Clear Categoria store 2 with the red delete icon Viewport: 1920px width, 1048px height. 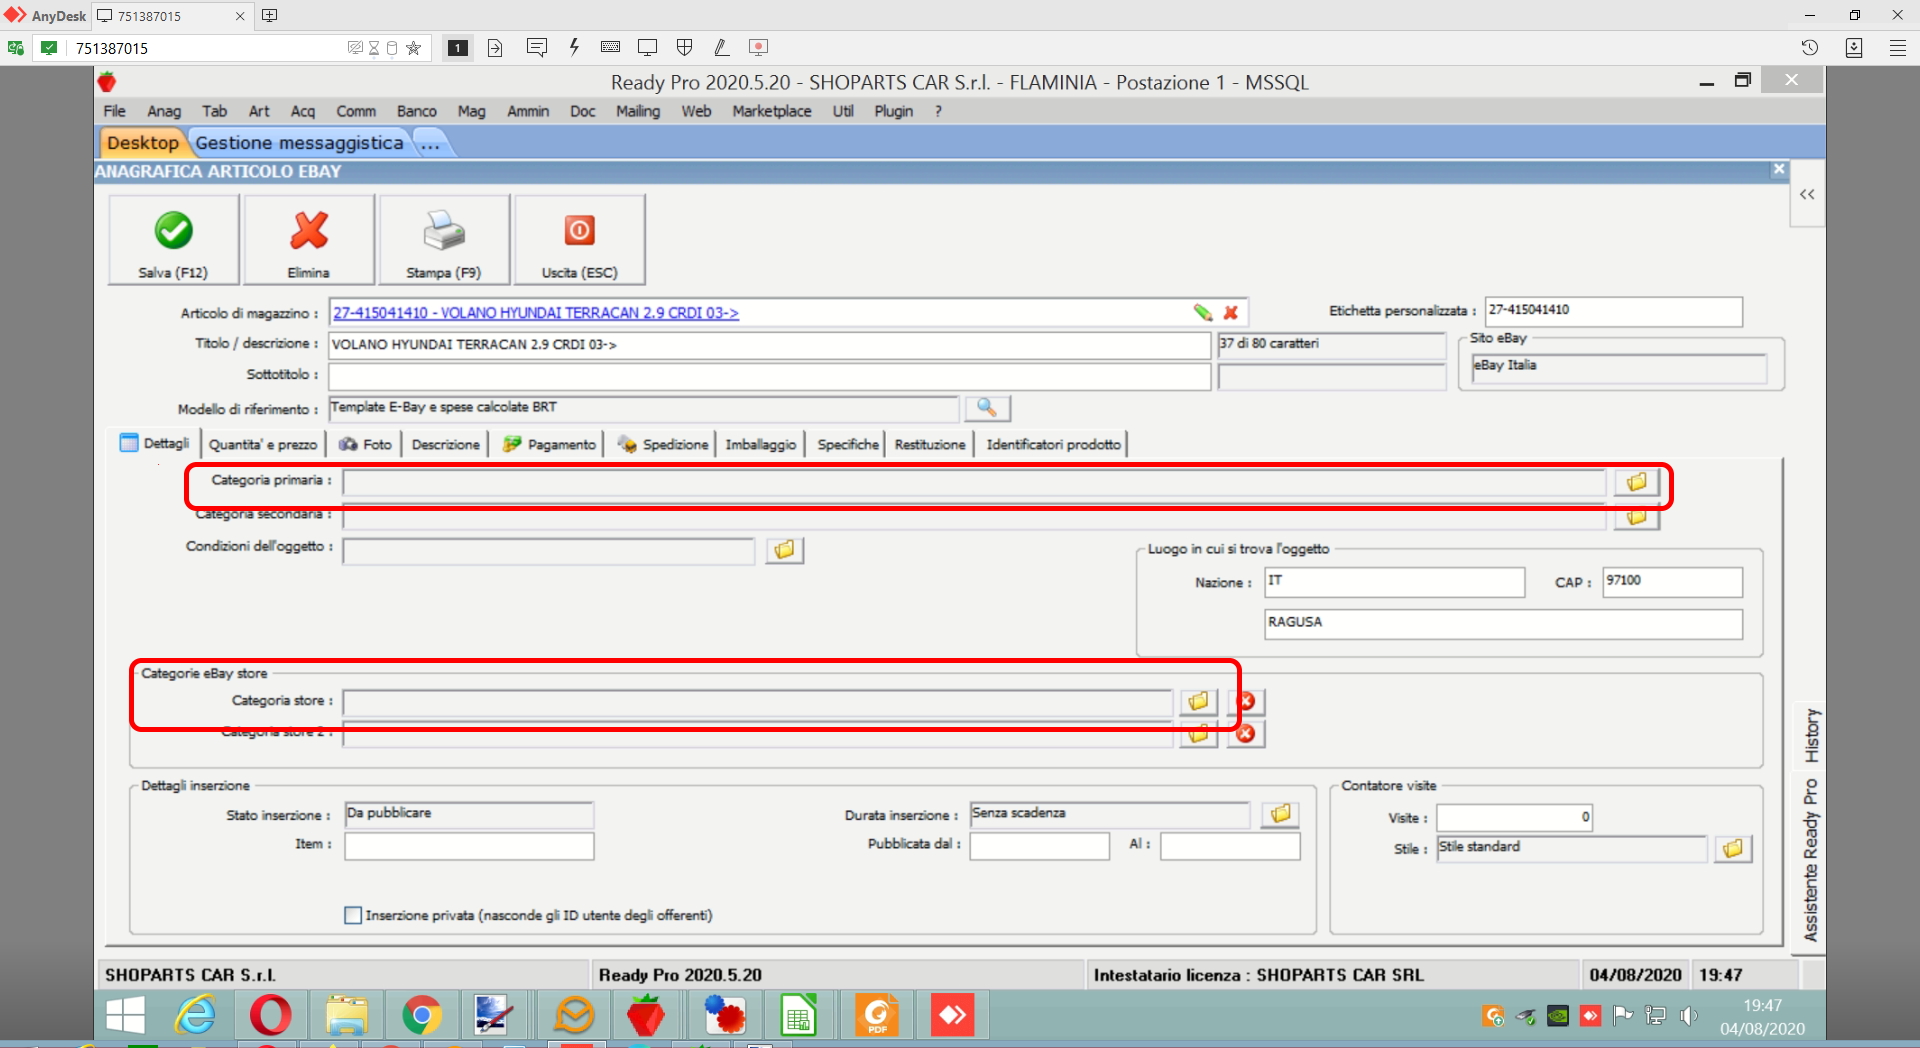pyautogui.click(x=1246, y=734)
